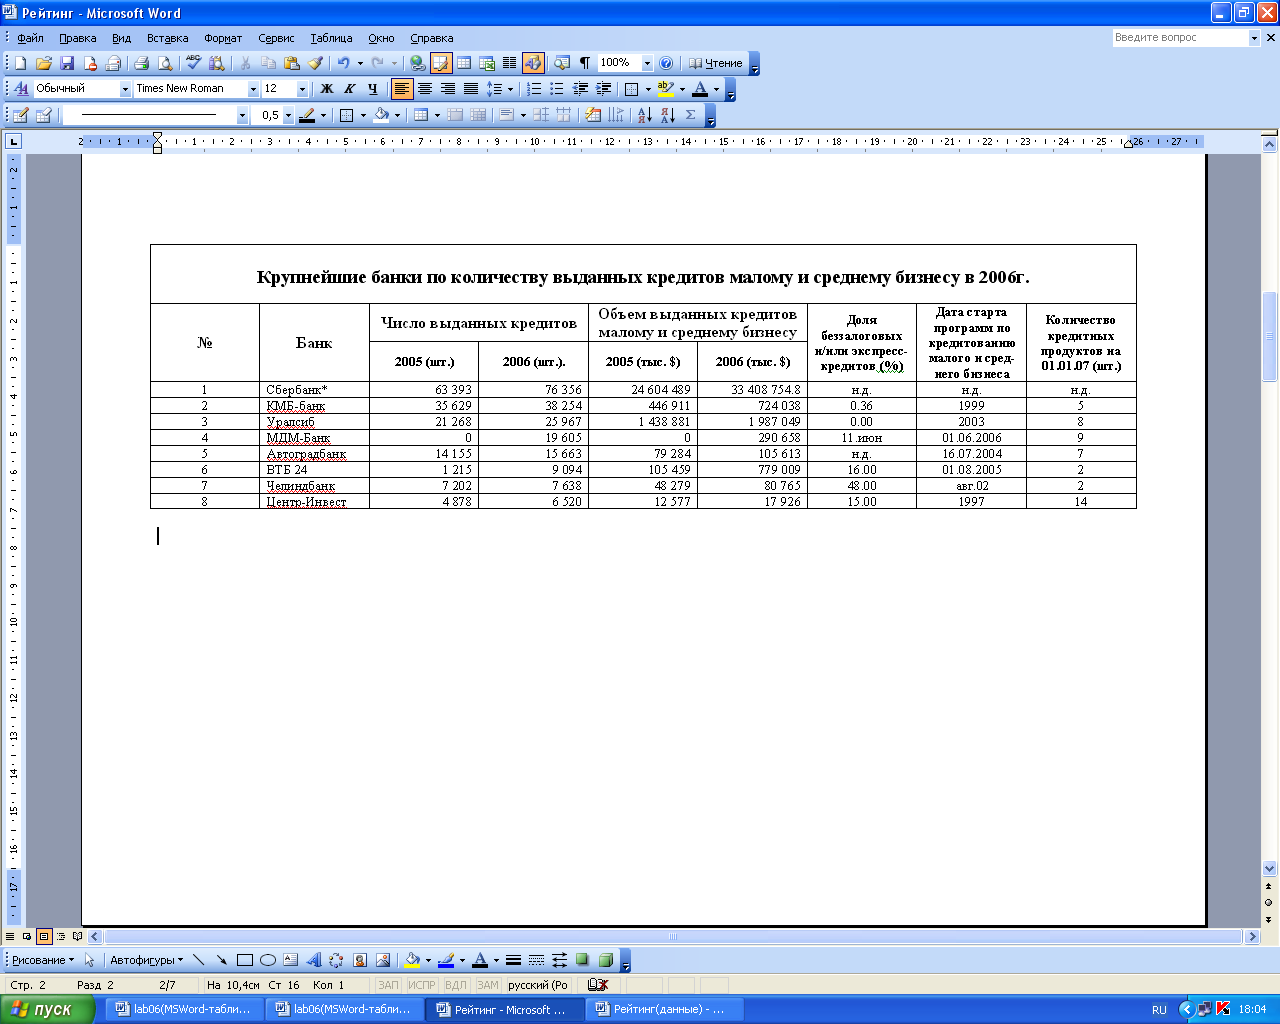The height and width of the screenshot is (1024, 1280).
Task: Sort table descending Я-А
Action: [x=667, y=115]
